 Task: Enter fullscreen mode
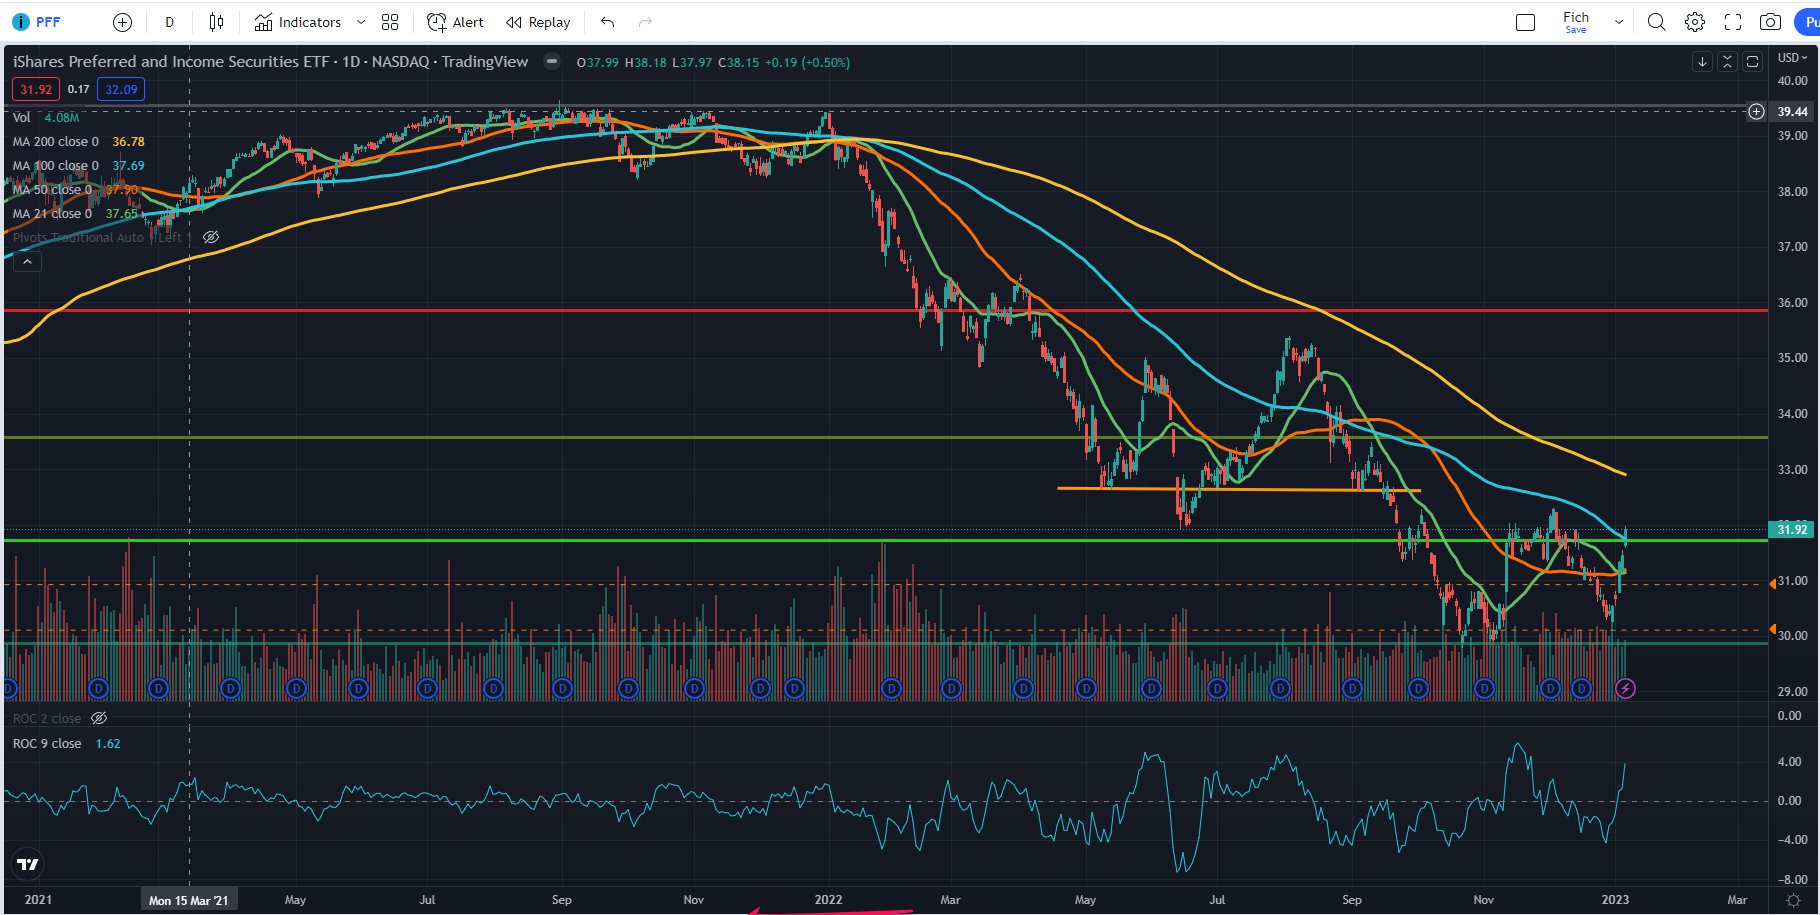pos(1732,22)
